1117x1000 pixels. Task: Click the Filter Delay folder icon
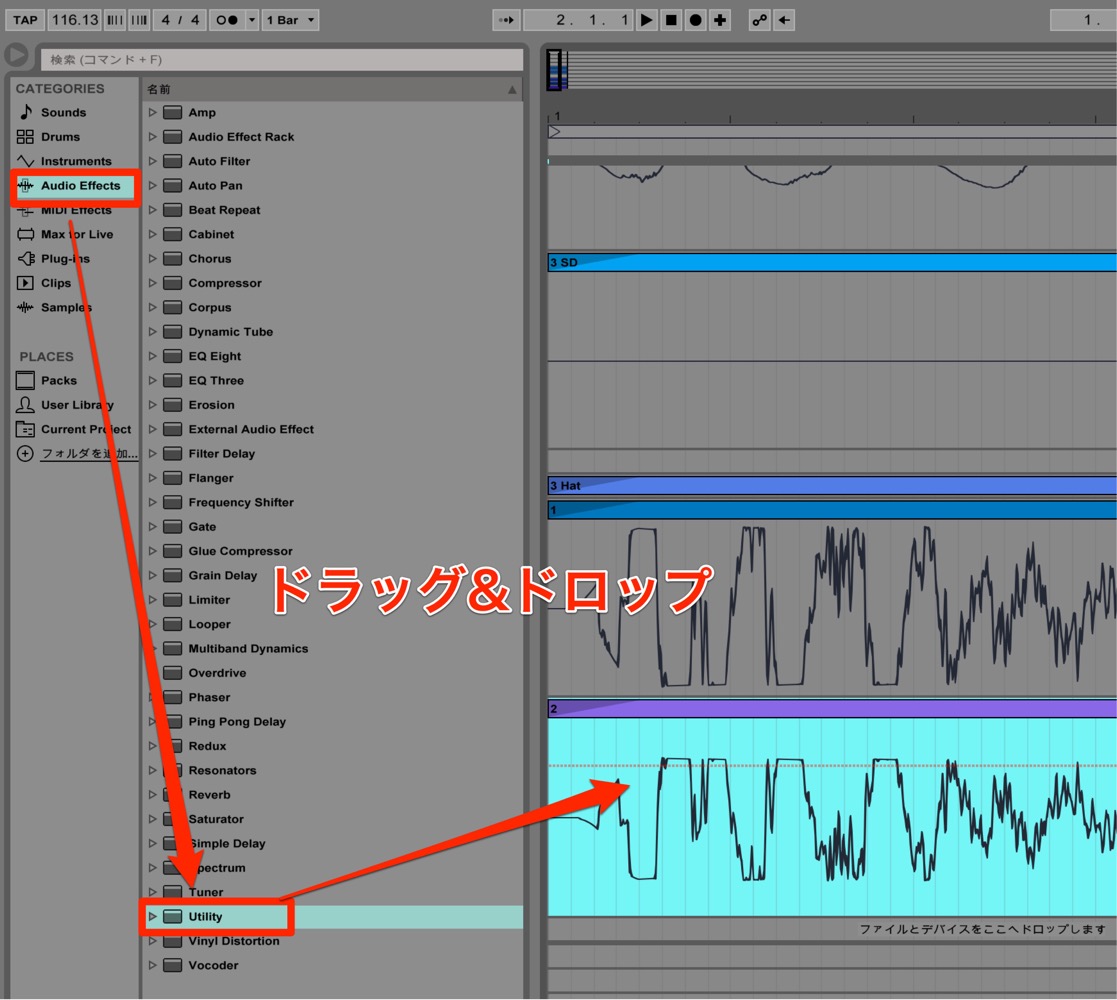click(x=172, y=454)
